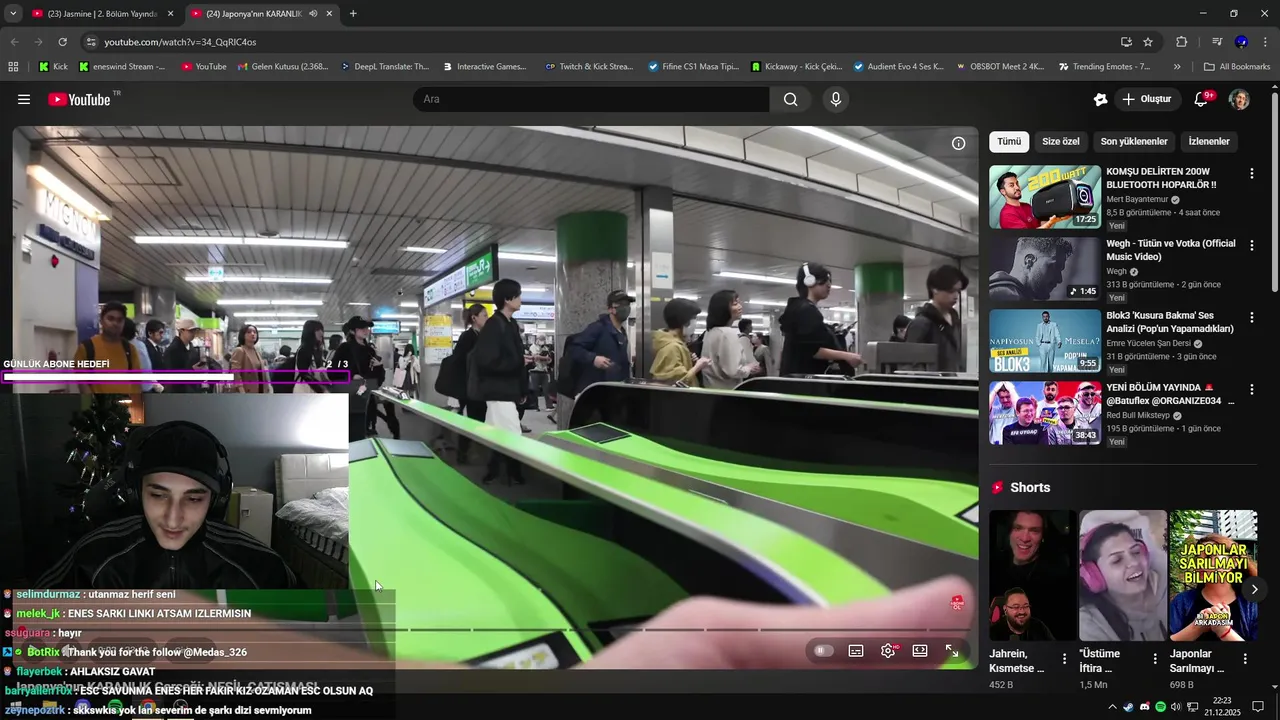The height and width of the screenshot is (720, 1280).
Task: Play the JAPONLAR SARILMAYI BİLMİYOR short
Action: (x=1213, y=575)
